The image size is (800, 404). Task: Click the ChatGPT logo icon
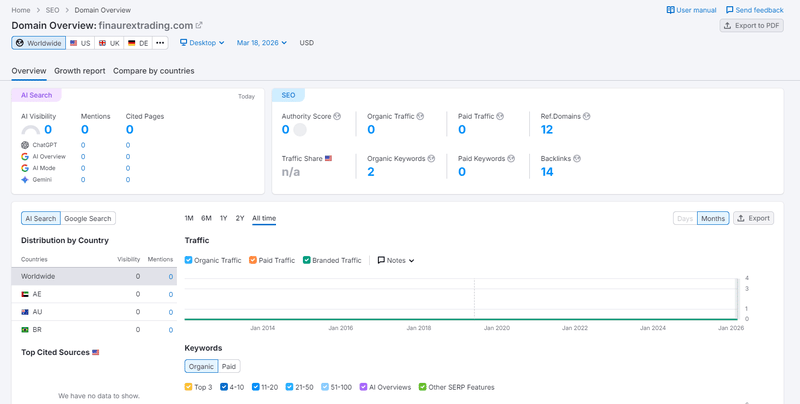click(25, 145)
